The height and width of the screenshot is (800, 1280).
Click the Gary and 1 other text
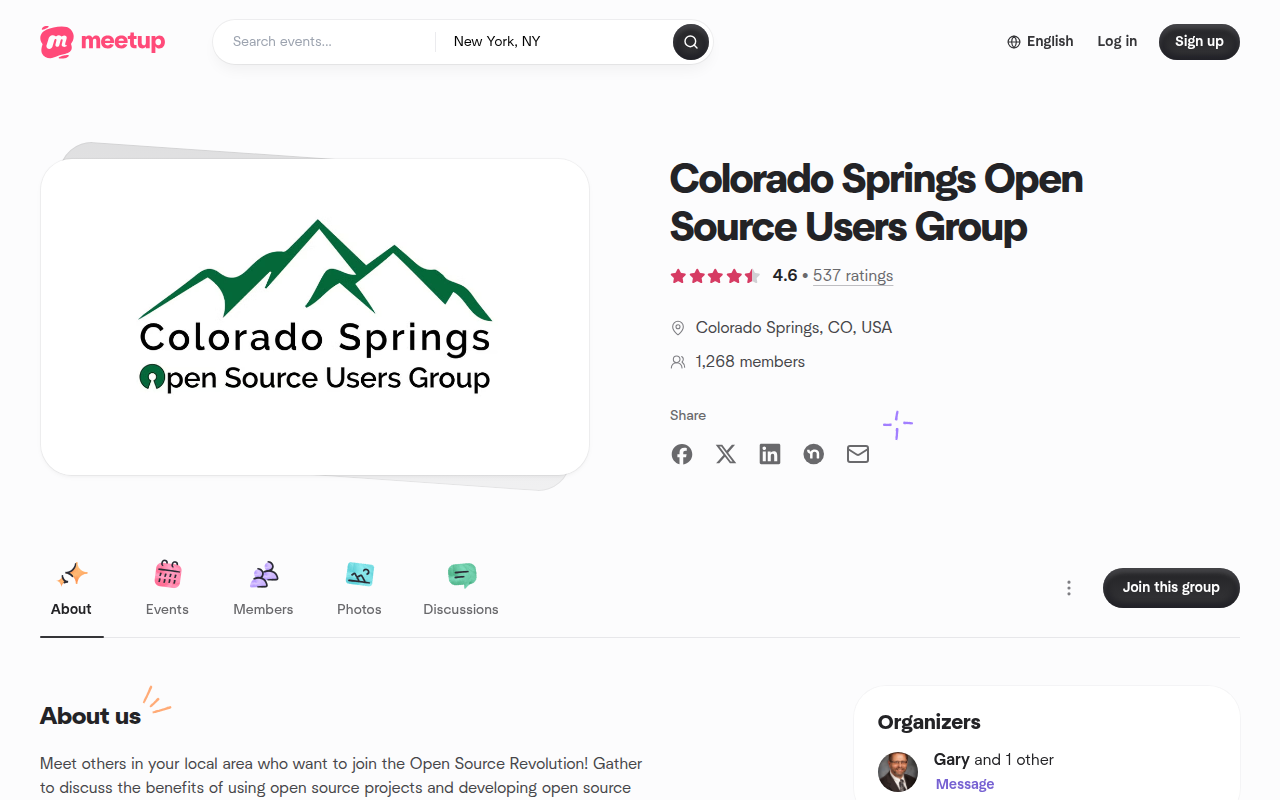(x=994, y=760)
